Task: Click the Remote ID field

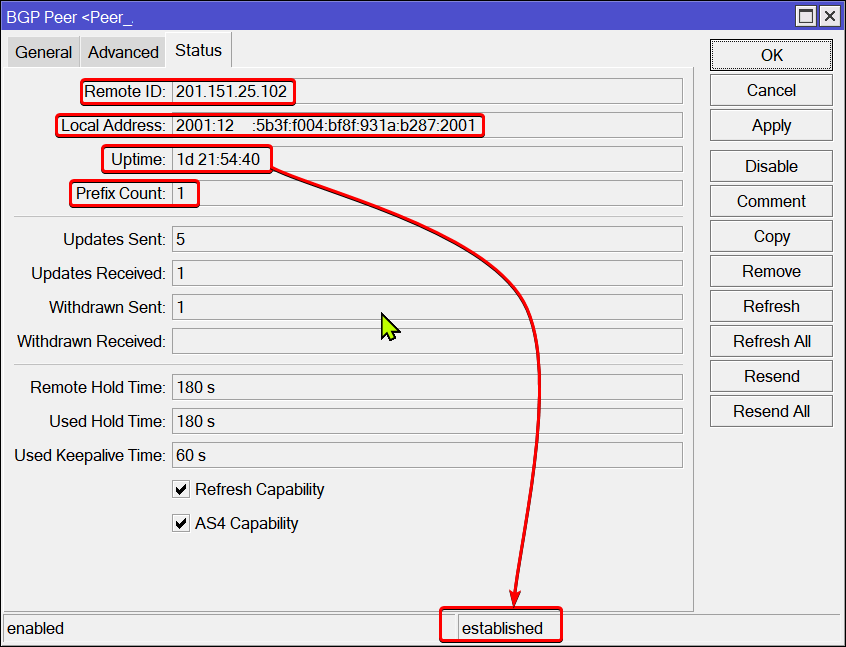Action: click(x=427, y=92)
